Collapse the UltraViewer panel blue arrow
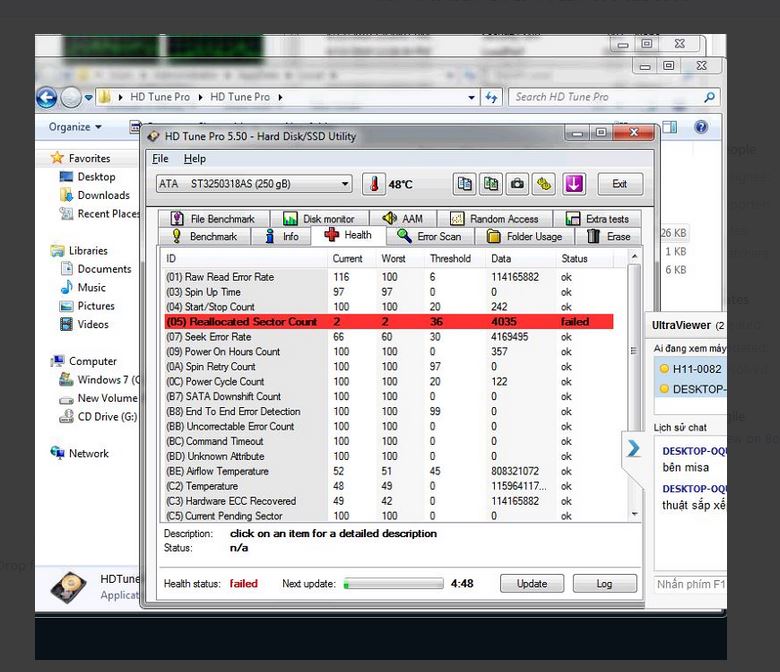The height and width of the screenshot is (672, 780). pyautogui.click(x=633, y=449)
